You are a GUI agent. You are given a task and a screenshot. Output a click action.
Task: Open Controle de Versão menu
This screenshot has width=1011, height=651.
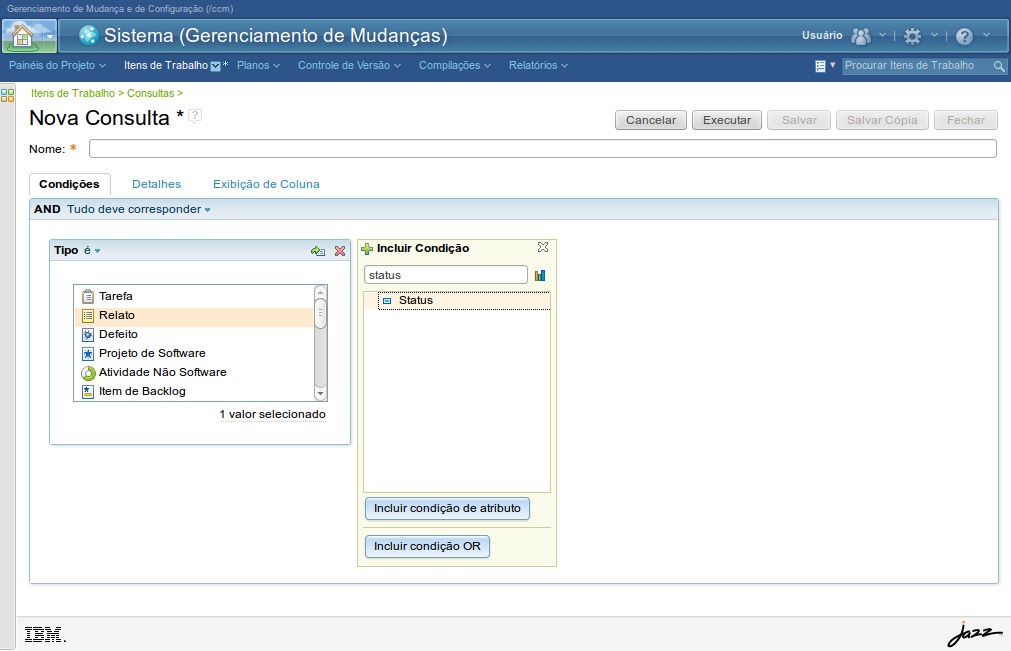point(349,65)
